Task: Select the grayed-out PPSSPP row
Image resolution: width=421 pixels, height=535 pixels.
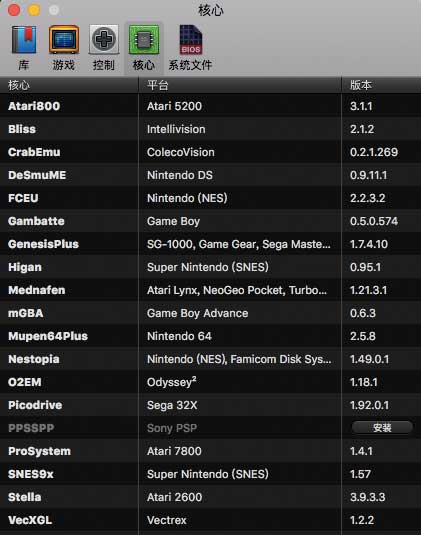Action: [210, 428]
